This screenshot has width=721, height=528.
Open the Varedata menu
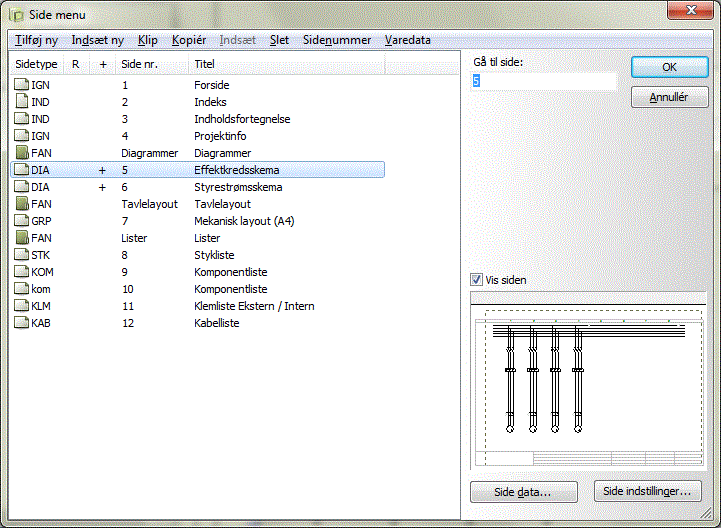(x=407, y=40)
